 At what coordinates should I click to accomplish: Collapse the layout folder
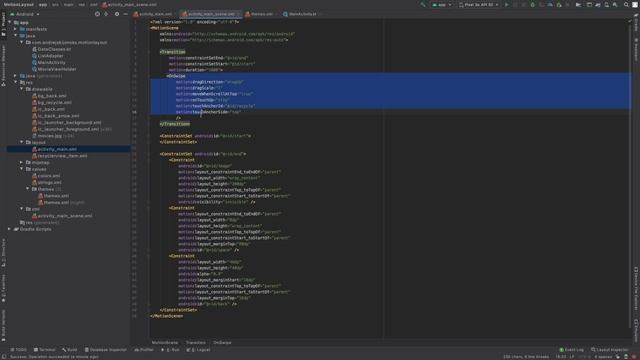coord(22,142)
